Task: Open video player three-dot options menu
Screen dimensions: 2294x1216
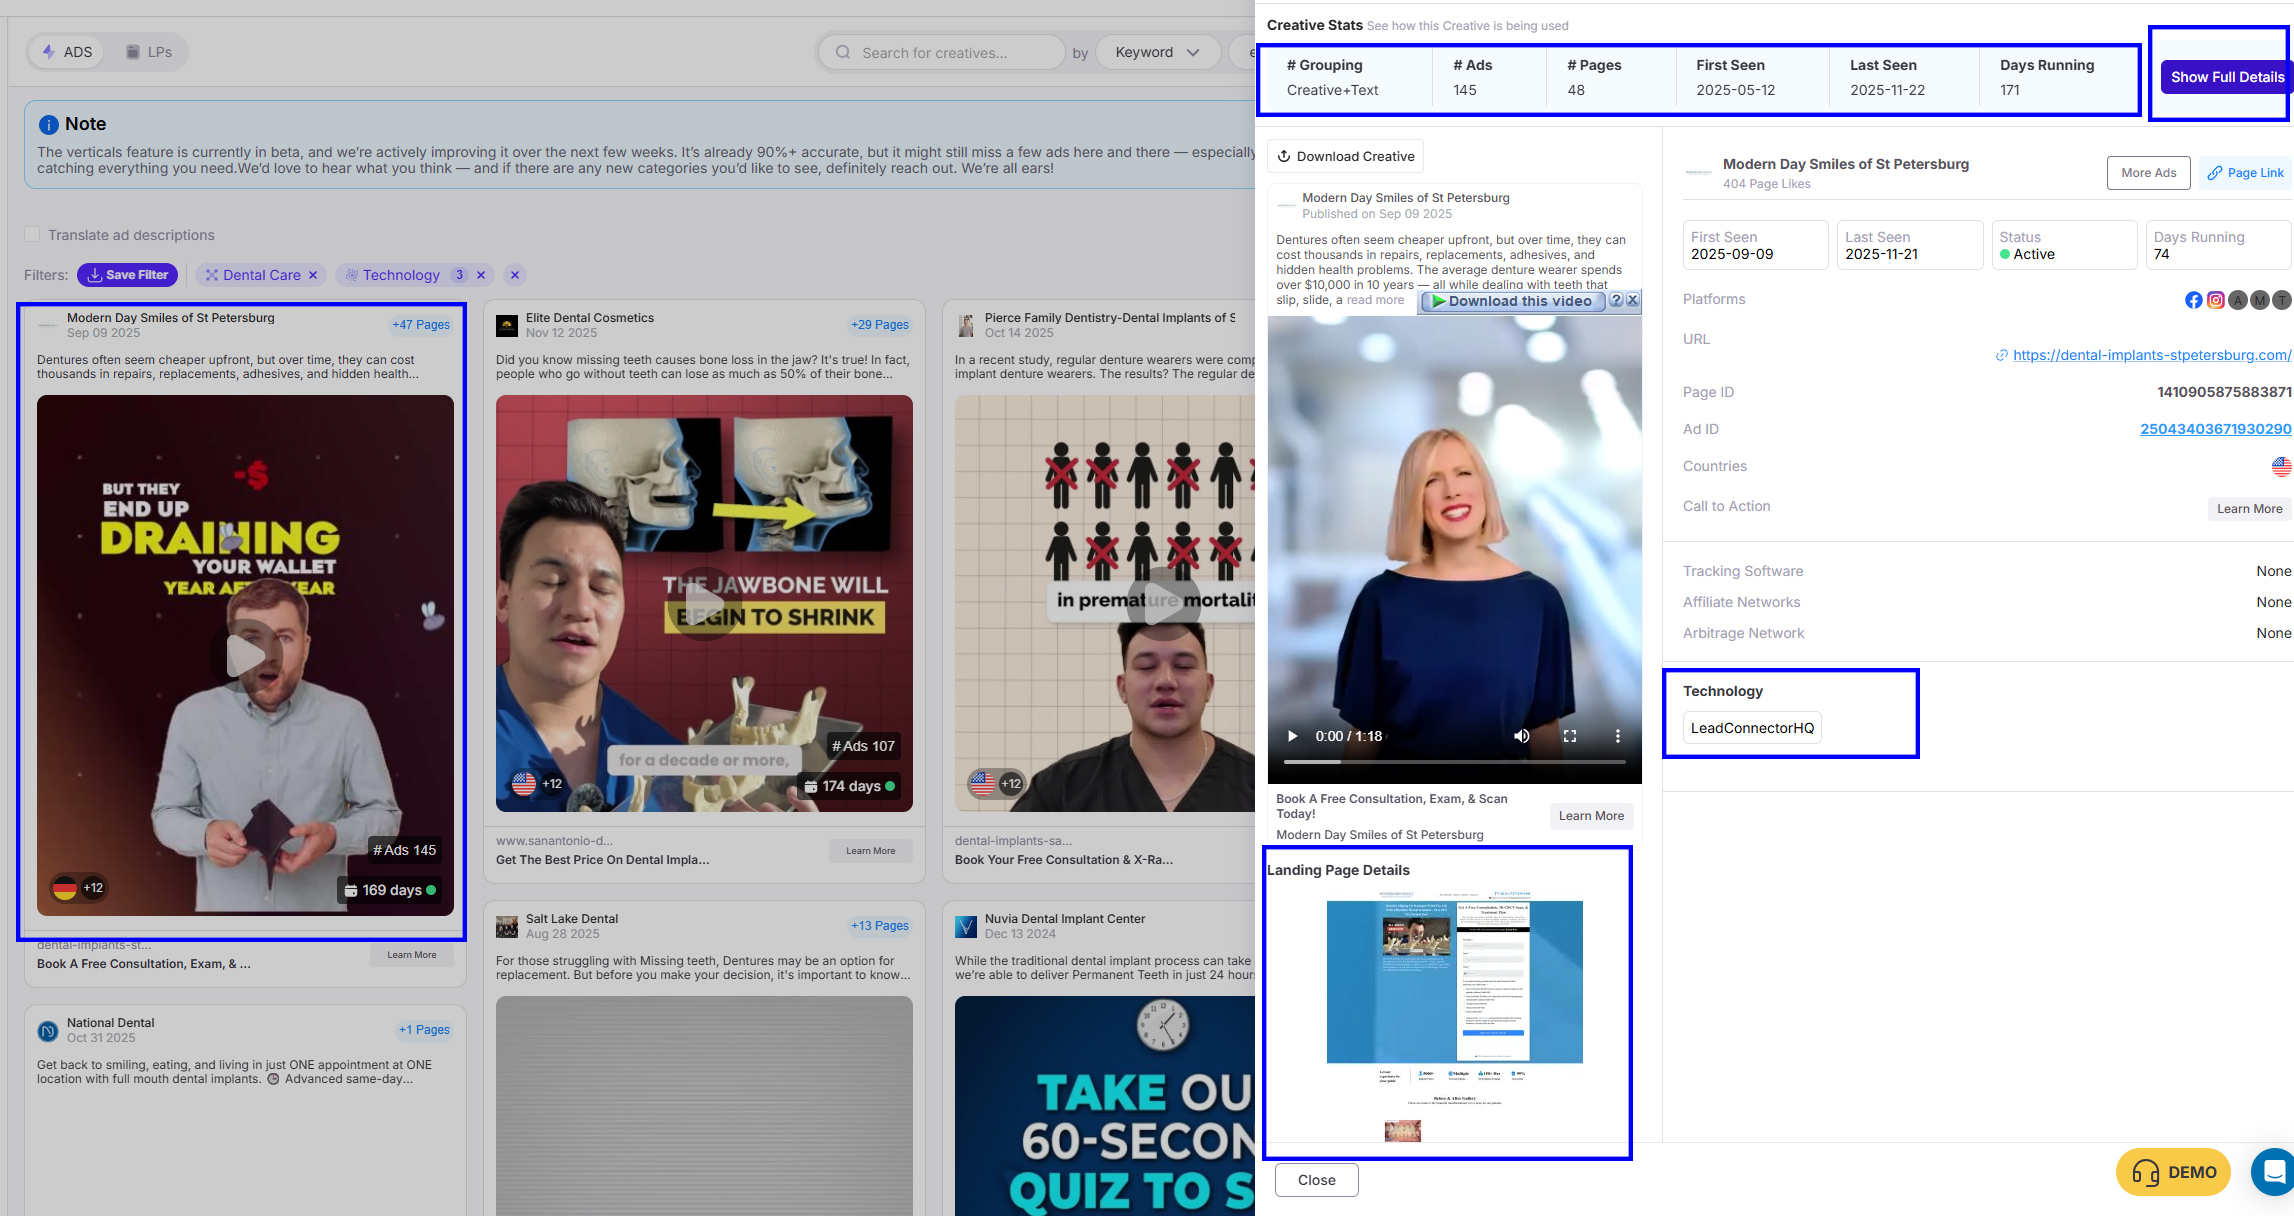Action: point(1617,736)
